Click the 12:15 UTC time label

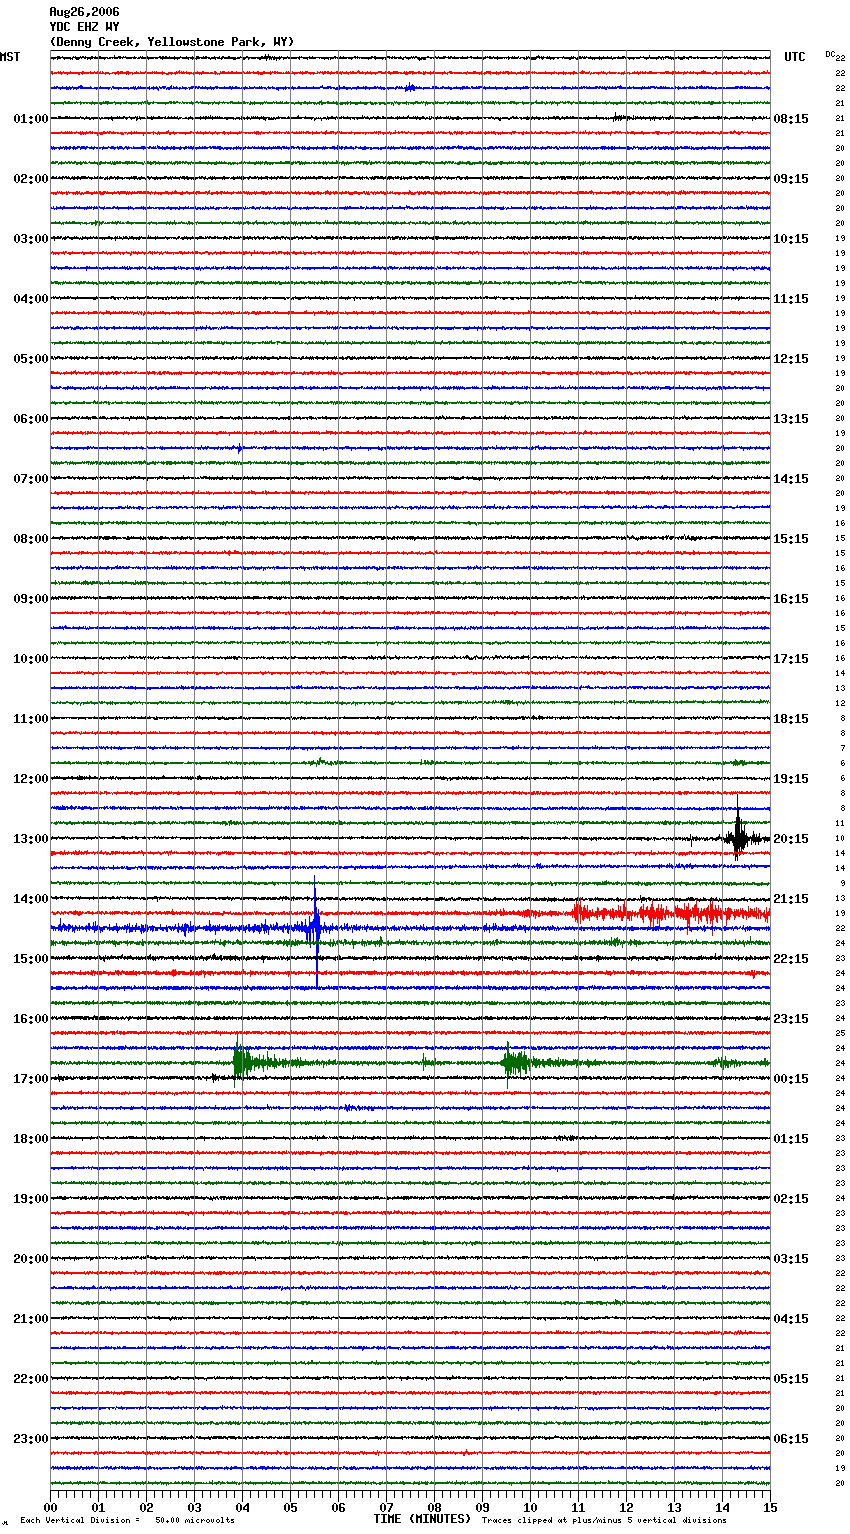(791, 359)
